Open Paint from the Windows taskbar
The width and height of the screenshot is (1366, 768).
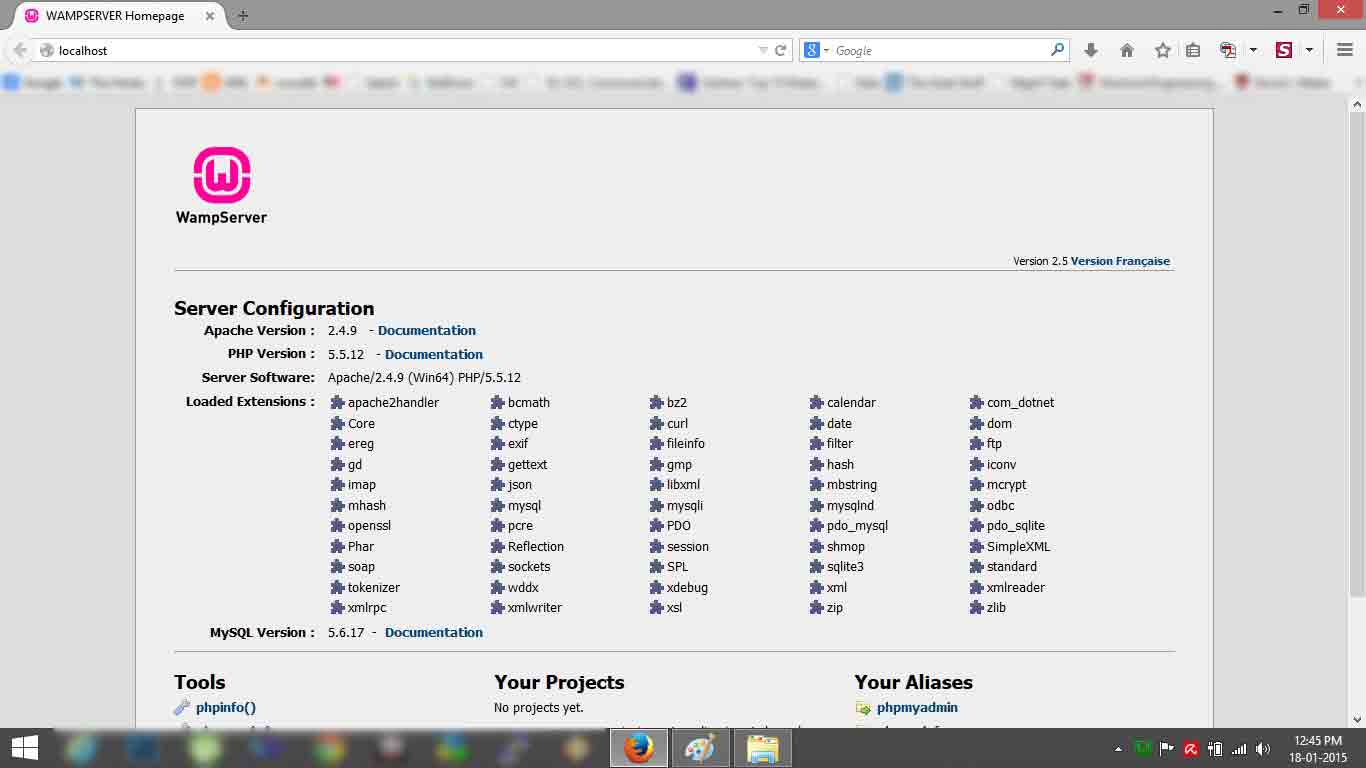click(x=701, y=748)
